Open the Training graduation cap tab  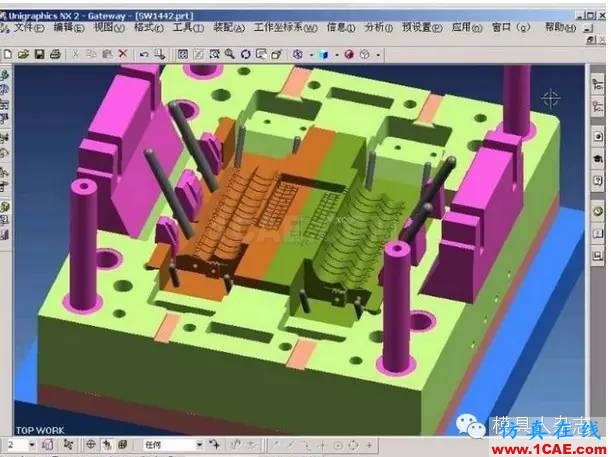coord(598,159)
